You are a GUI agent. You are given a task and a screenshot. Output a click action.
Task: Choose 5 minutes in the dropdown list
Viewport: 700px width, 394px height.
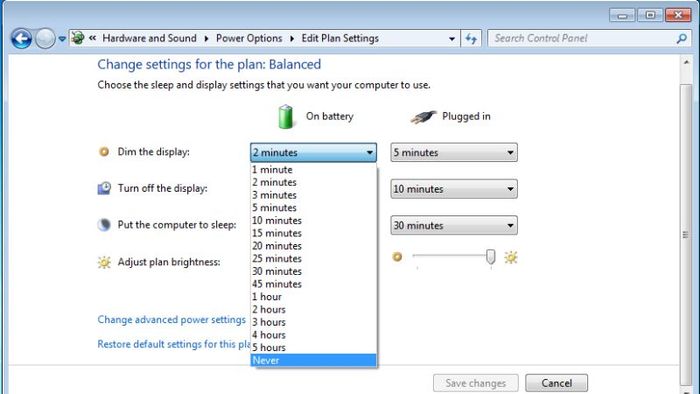pyautogui.click(x=313, y=207)
